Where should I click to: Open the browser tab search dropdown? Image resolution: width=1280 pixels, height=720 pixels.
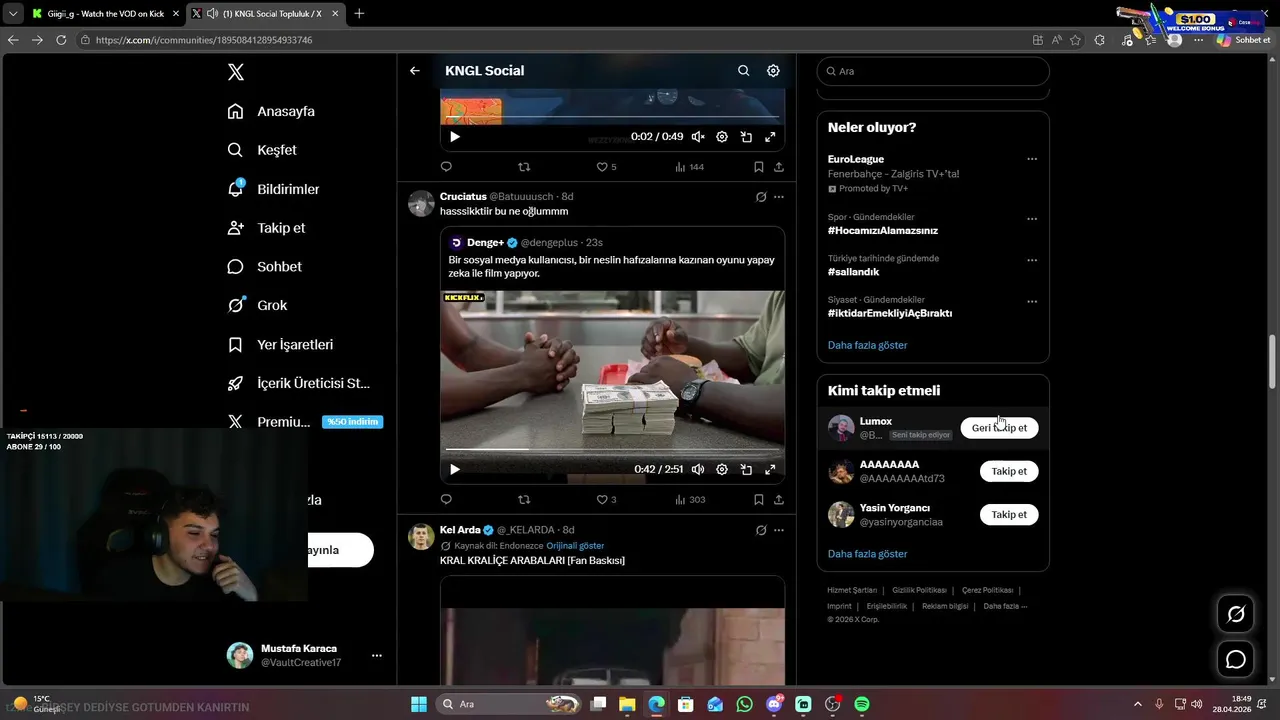click(x=13, y=14)
